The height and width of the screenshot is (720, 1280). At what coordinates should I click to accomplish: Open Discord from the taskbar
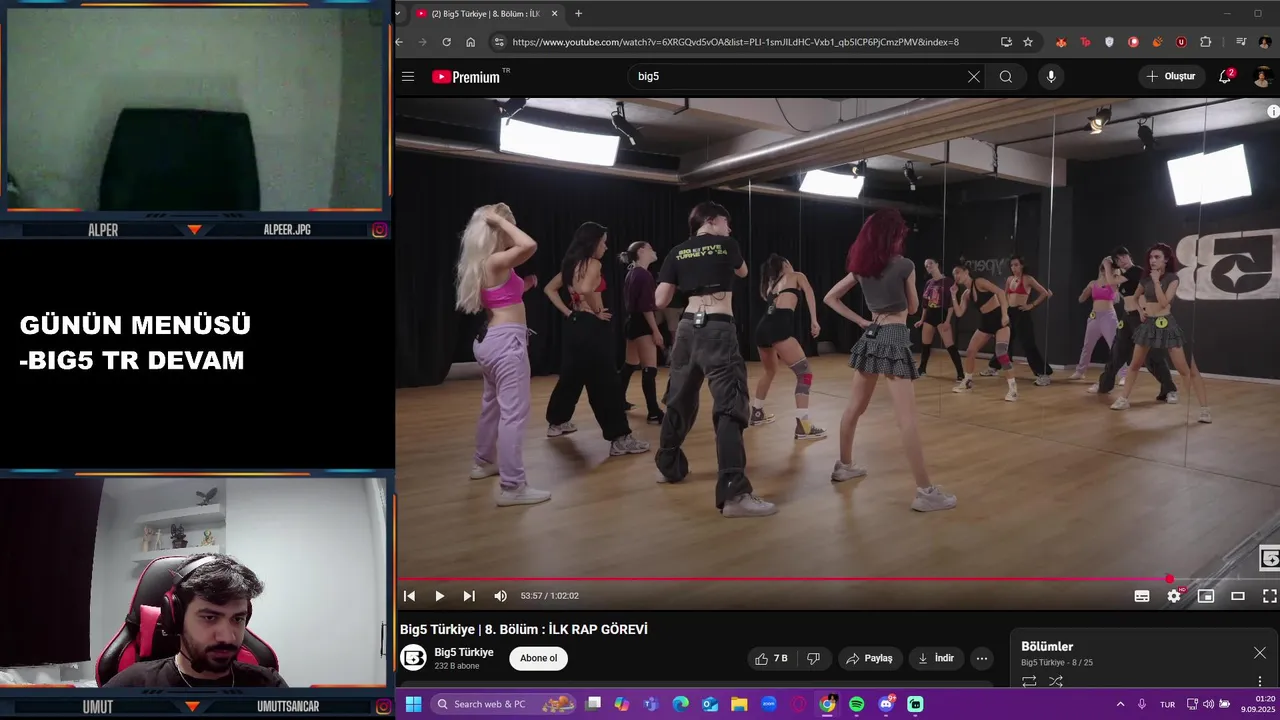pos(886,704)
